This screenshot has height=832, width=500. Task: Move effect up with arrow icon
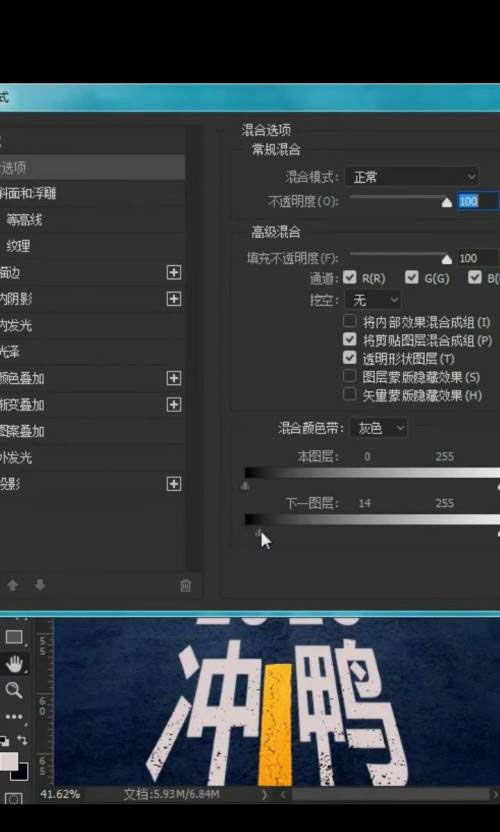[13, 585]
